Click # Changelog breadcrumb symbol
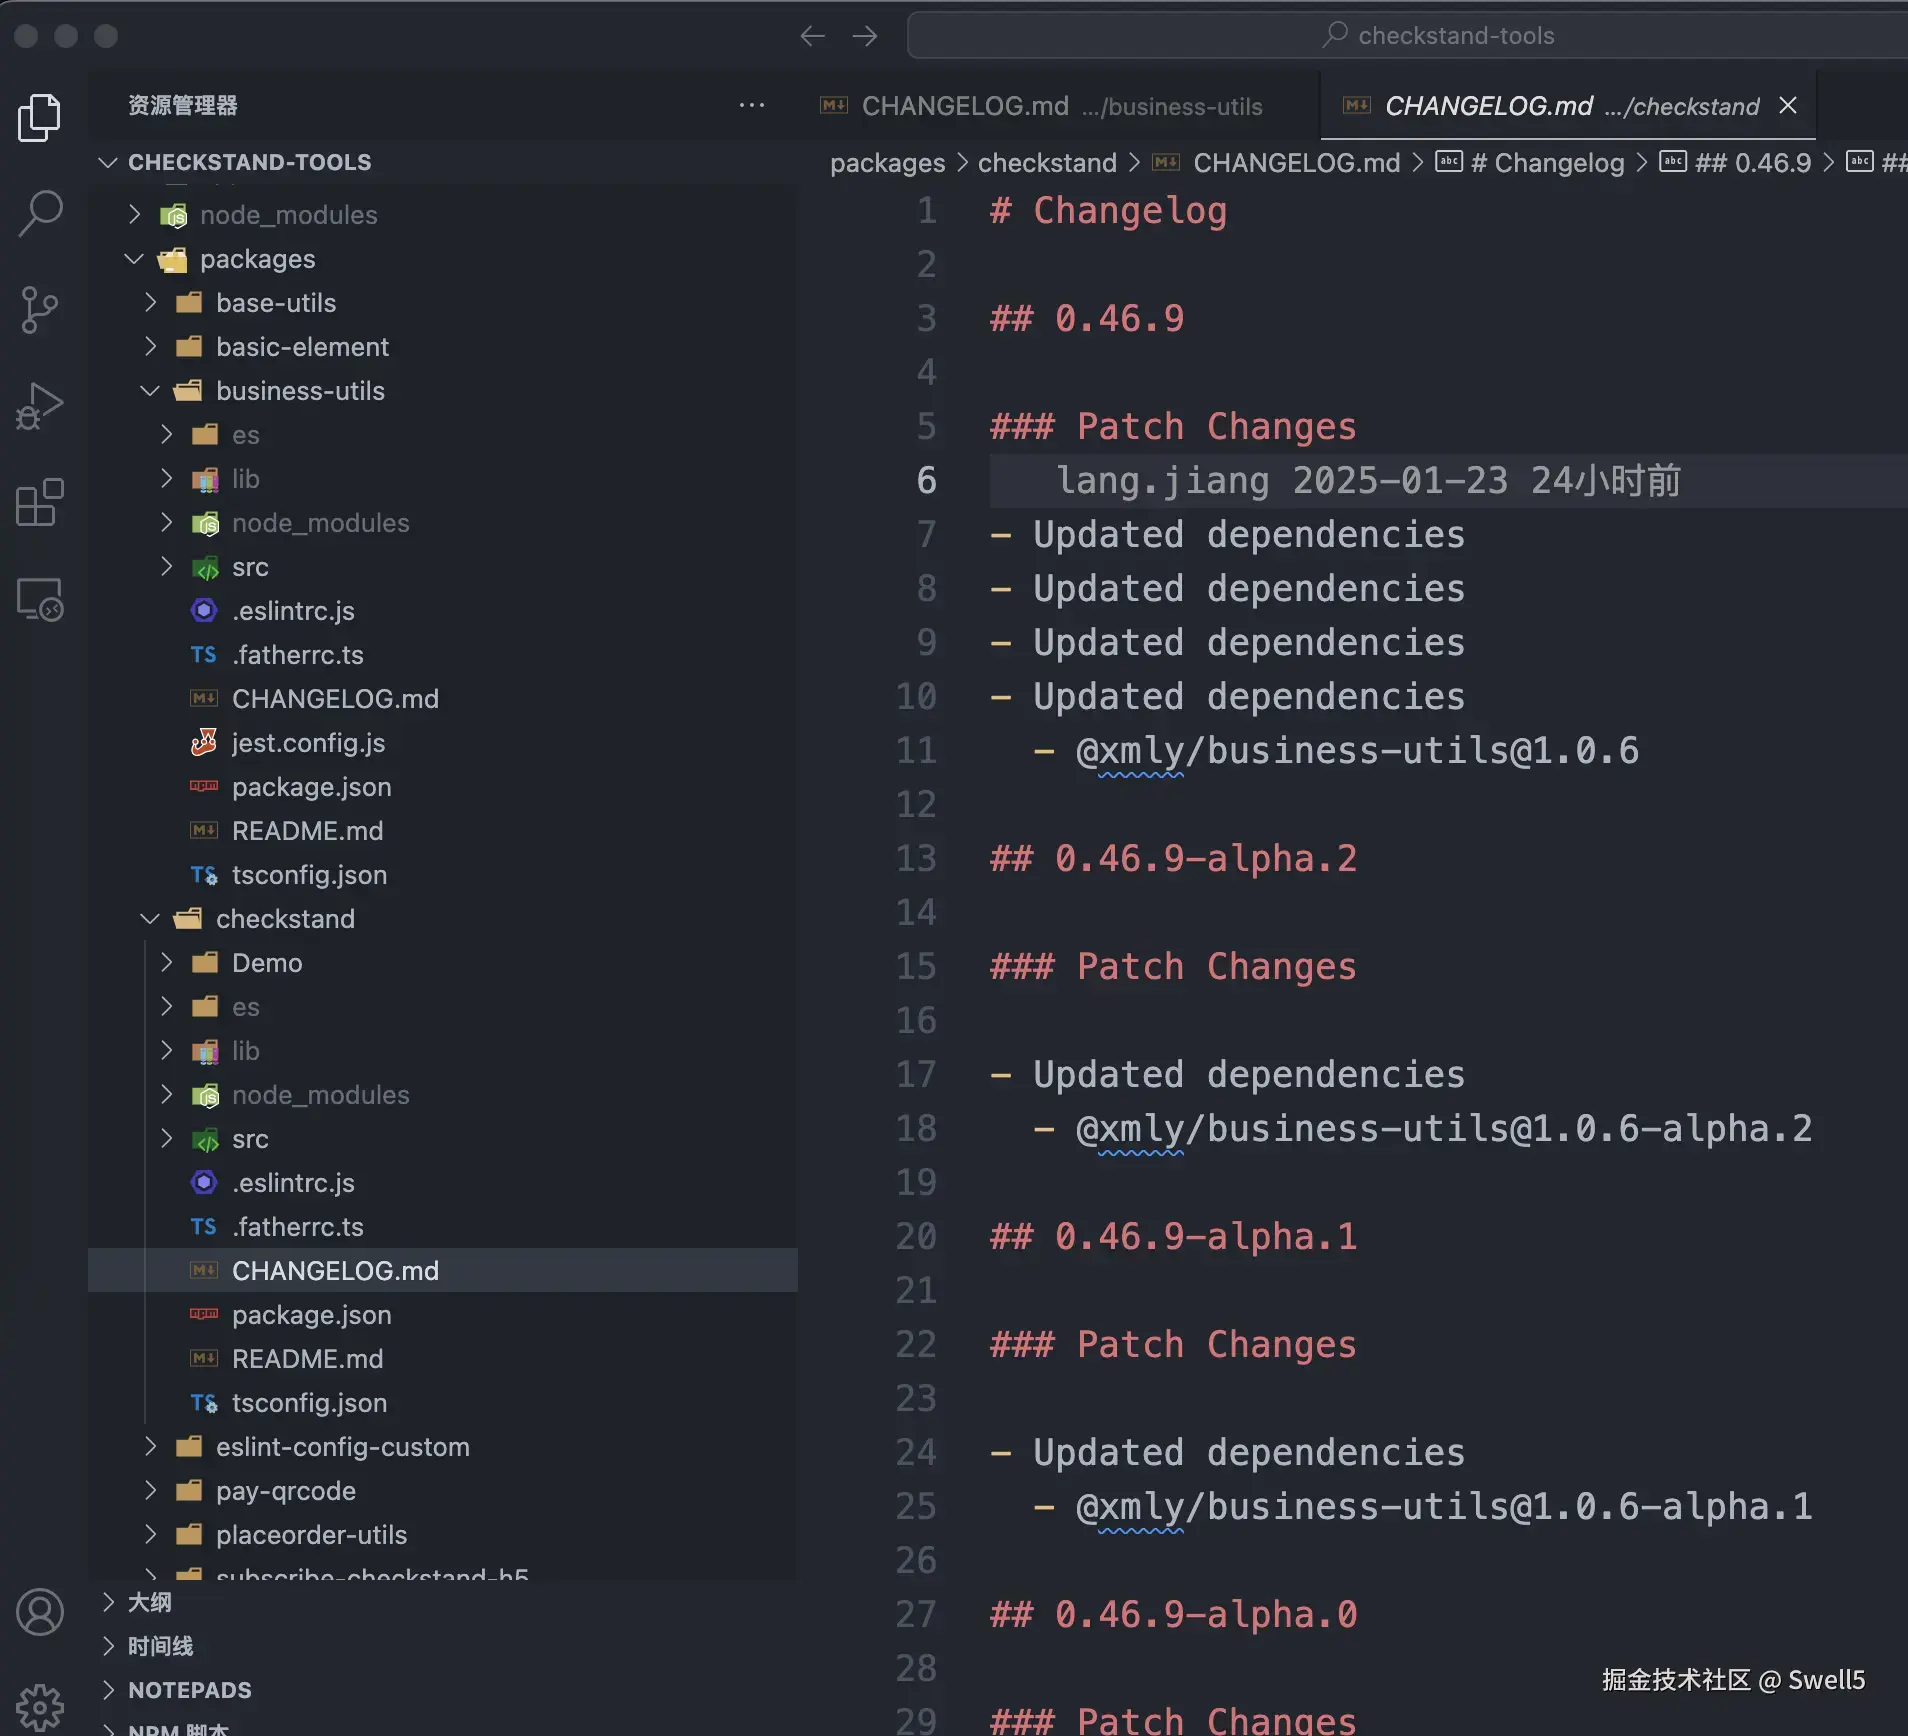Screen dimensions: 1908x1736 [x=1530, y=163]
